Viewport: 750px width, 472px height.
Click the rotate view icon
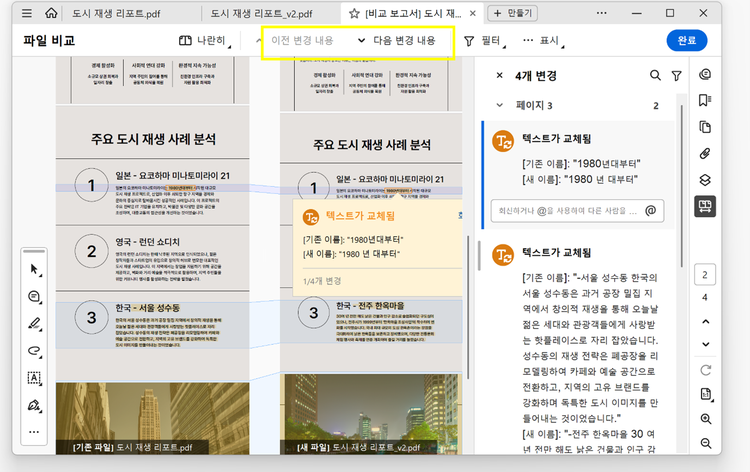(706, 370)
